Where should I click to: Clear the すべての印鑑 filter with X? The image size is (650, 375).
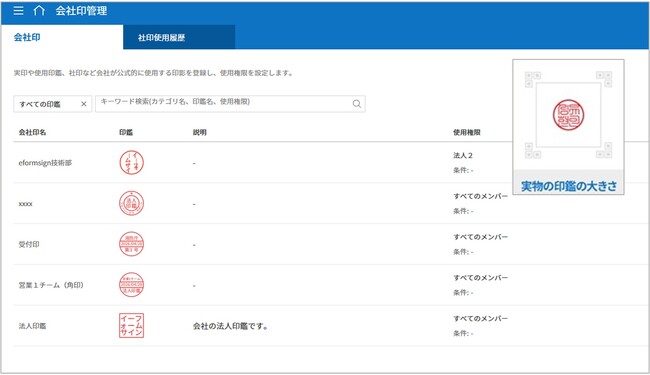click(83, 104)
